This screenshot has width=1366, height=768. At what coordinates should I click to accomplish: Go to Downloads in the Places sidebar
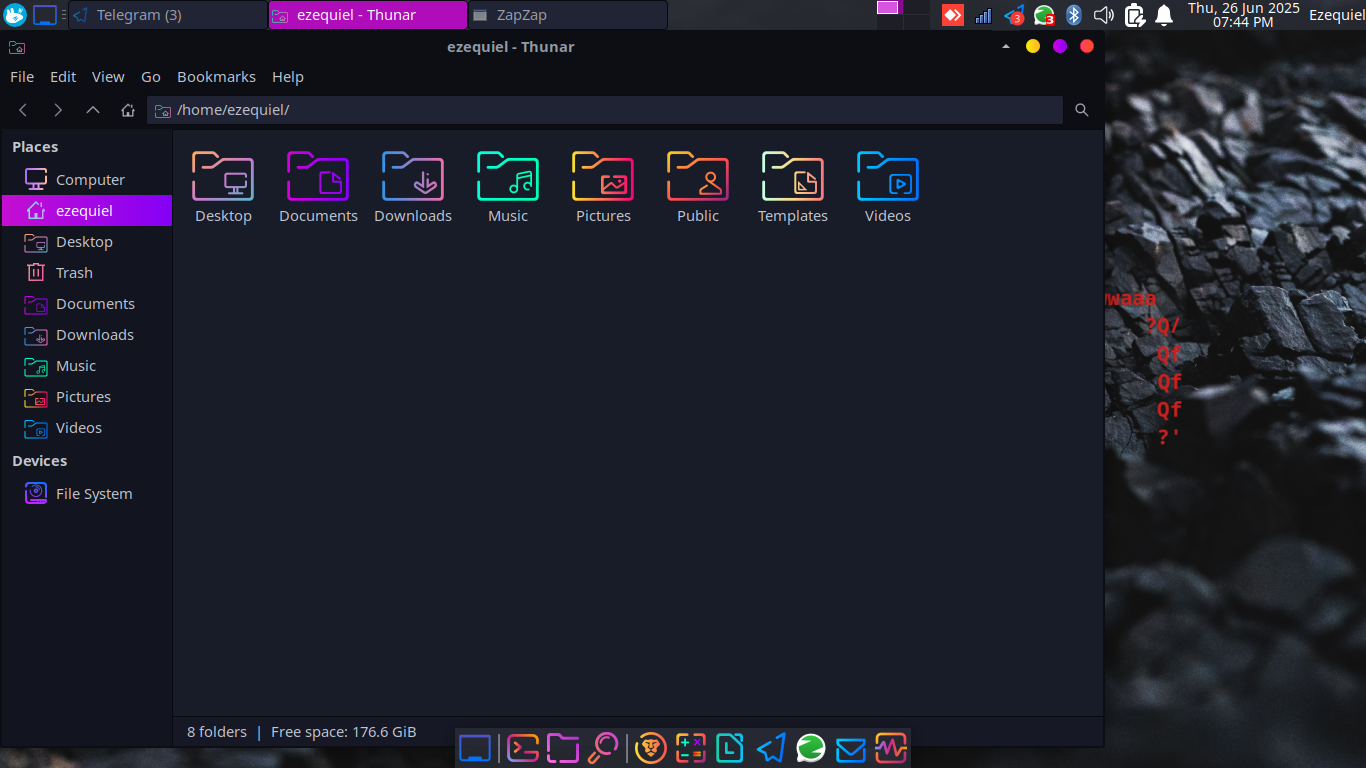(87, 335)
